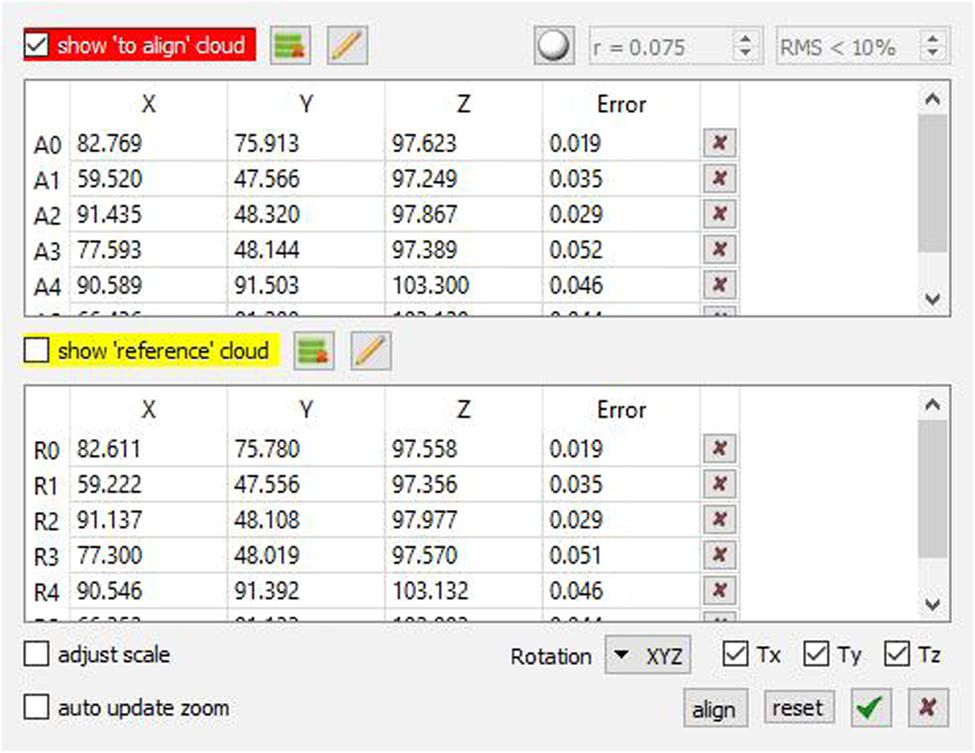975x753 pixels.
Task: Increase the RMS < 10% threshold stepper
Action: click(x=934, y=40)
